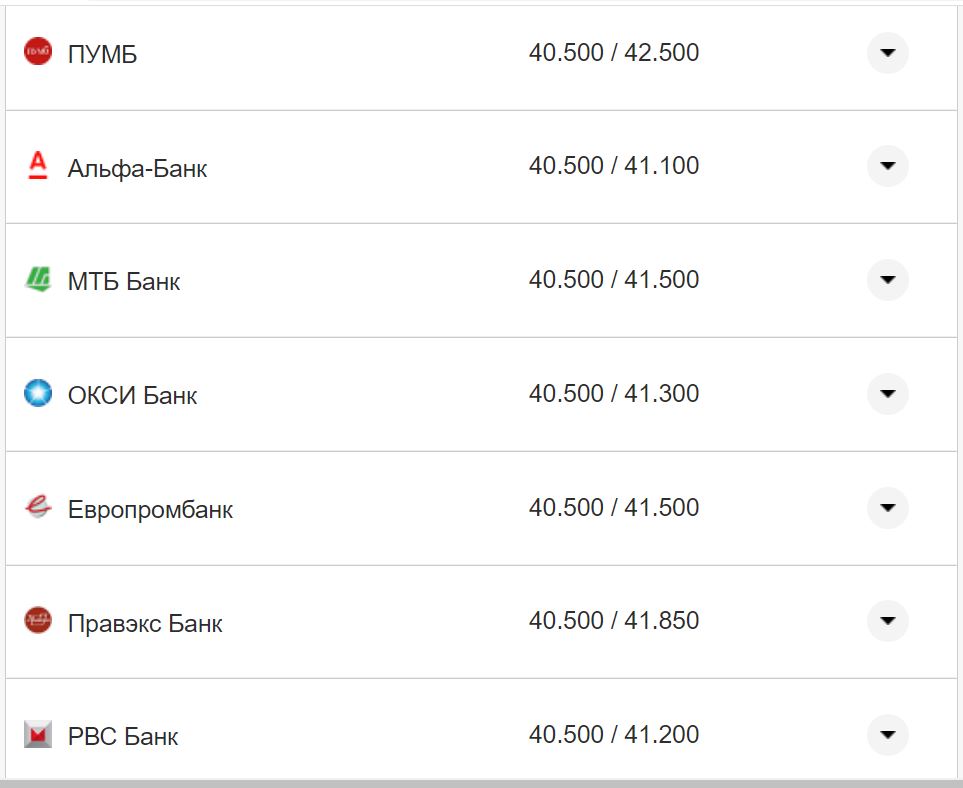Click the blue ОКСИ Банк logo
963x788 pixels.
coord(38,393)
